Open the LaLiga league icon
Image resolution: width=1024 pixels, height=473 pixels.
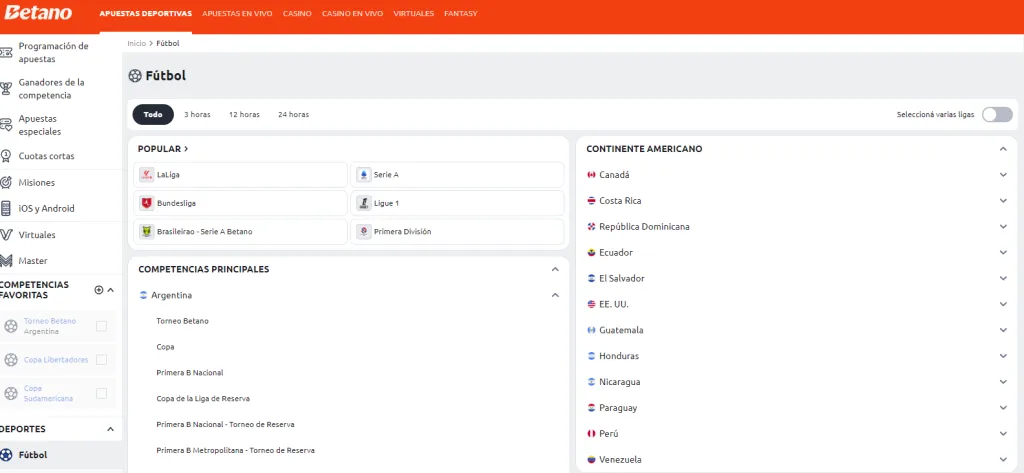coord(147,175)
